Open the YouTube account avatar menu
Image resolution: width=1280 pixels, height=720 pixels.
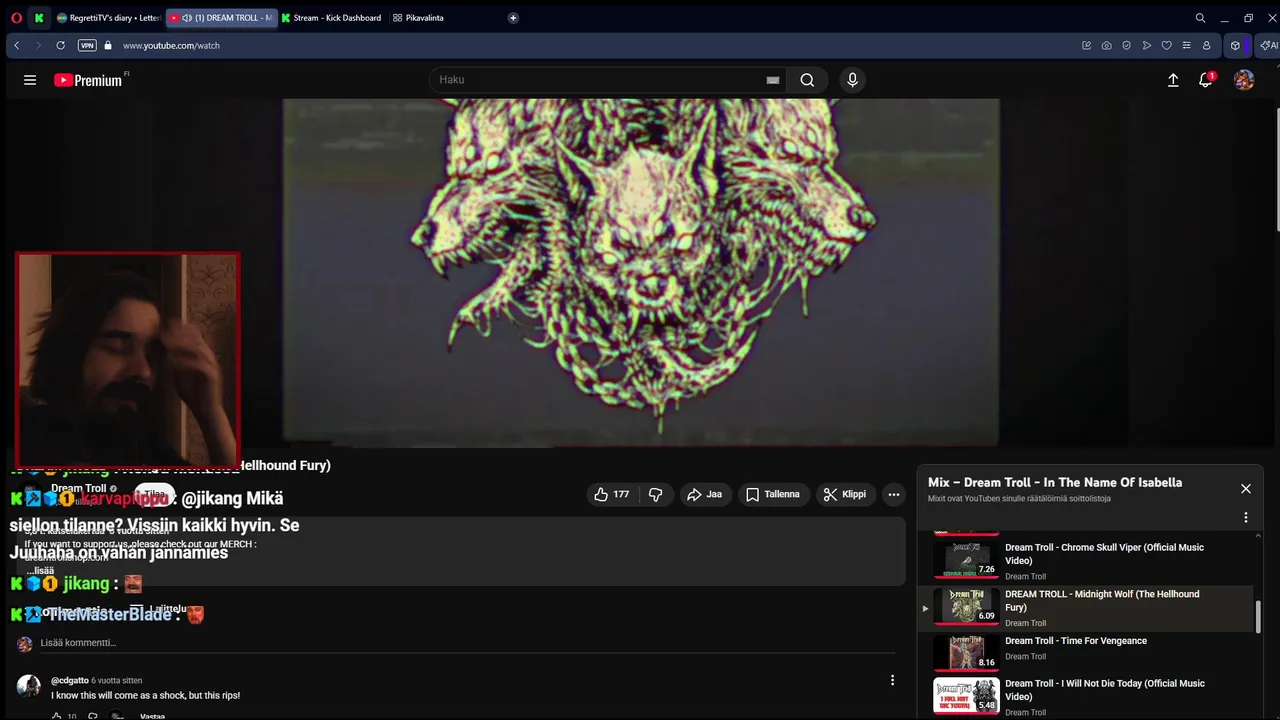click(x=1244, y=80)
